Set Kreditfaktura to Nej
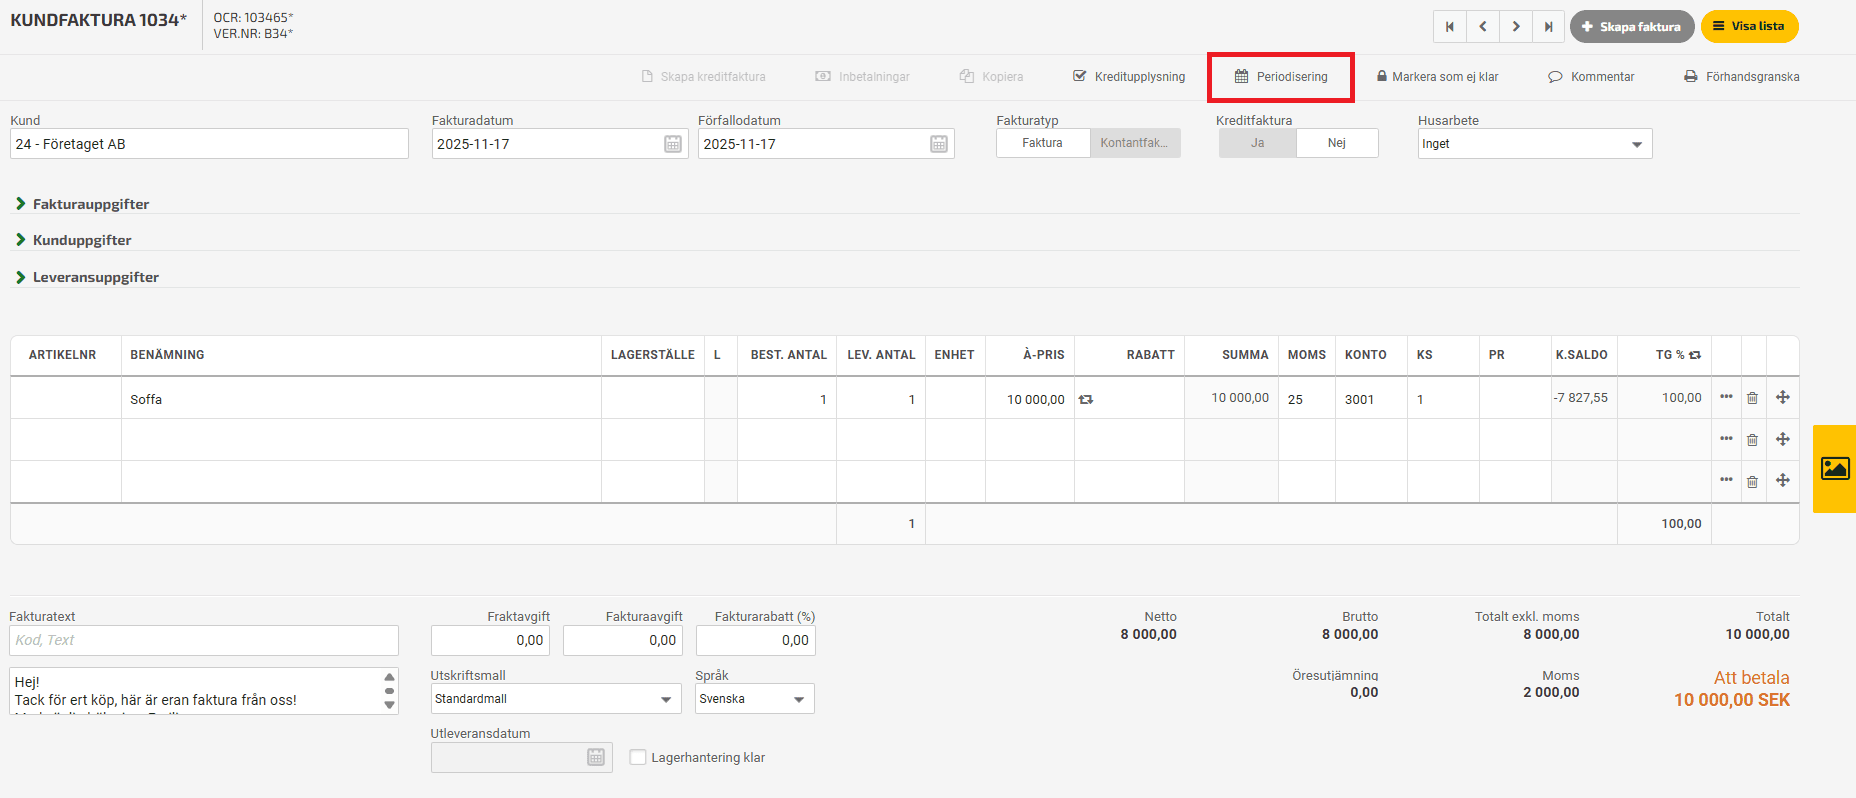 click(1336, 143)
